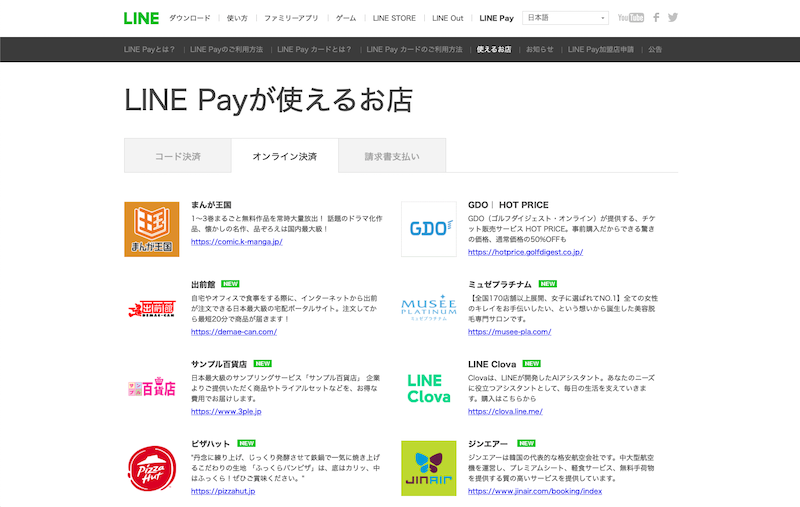The width and height of the screenshot is (800, 507).
Task: Open the Facebook icon link
Action: click(x=656, y=18)
